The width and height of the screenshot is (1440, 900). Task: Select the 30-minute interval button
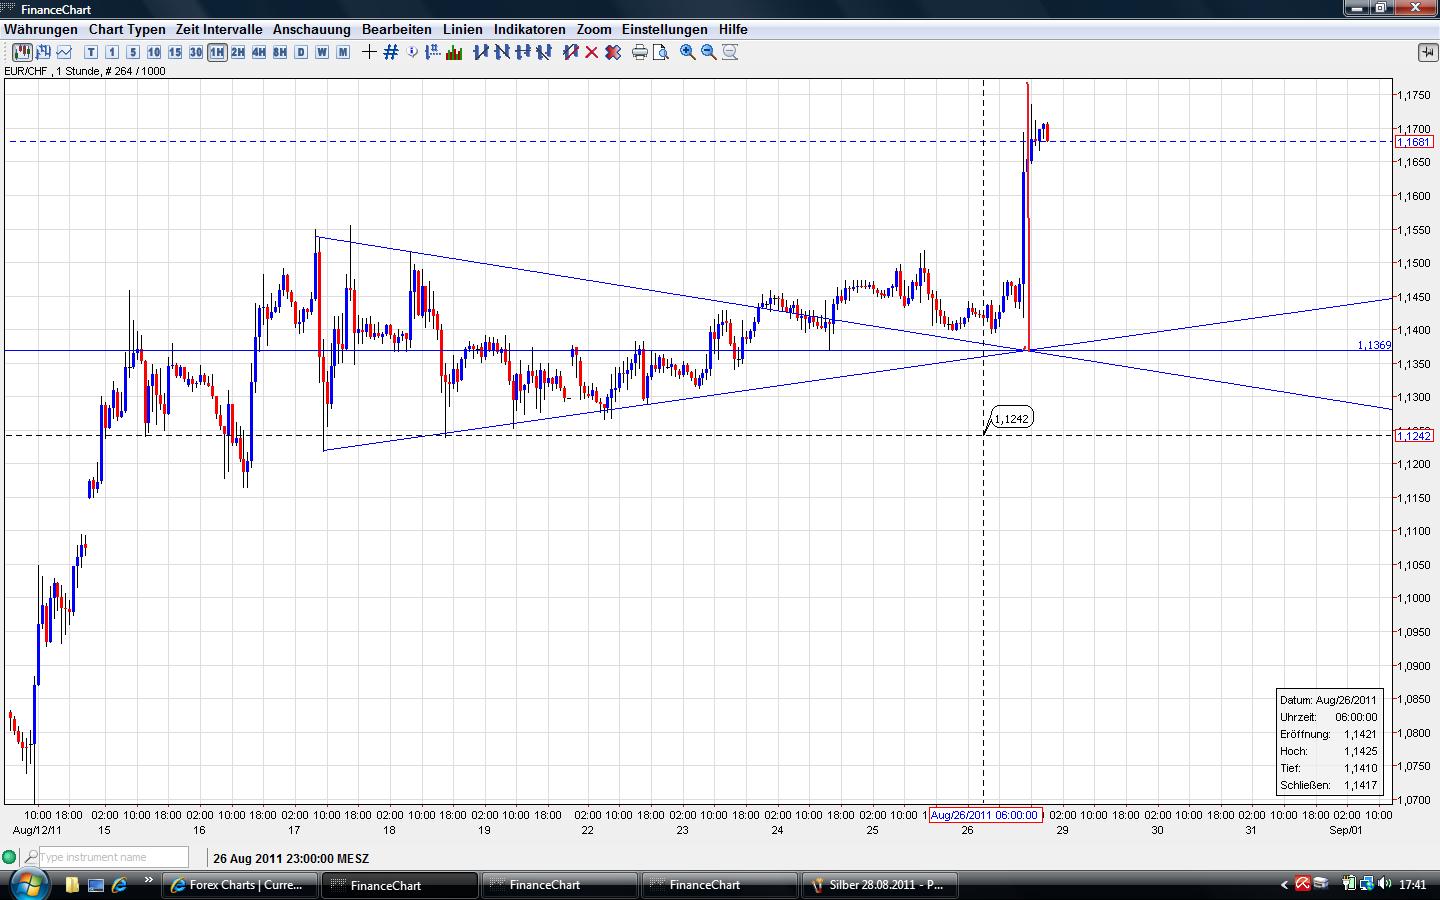point(196,52)
